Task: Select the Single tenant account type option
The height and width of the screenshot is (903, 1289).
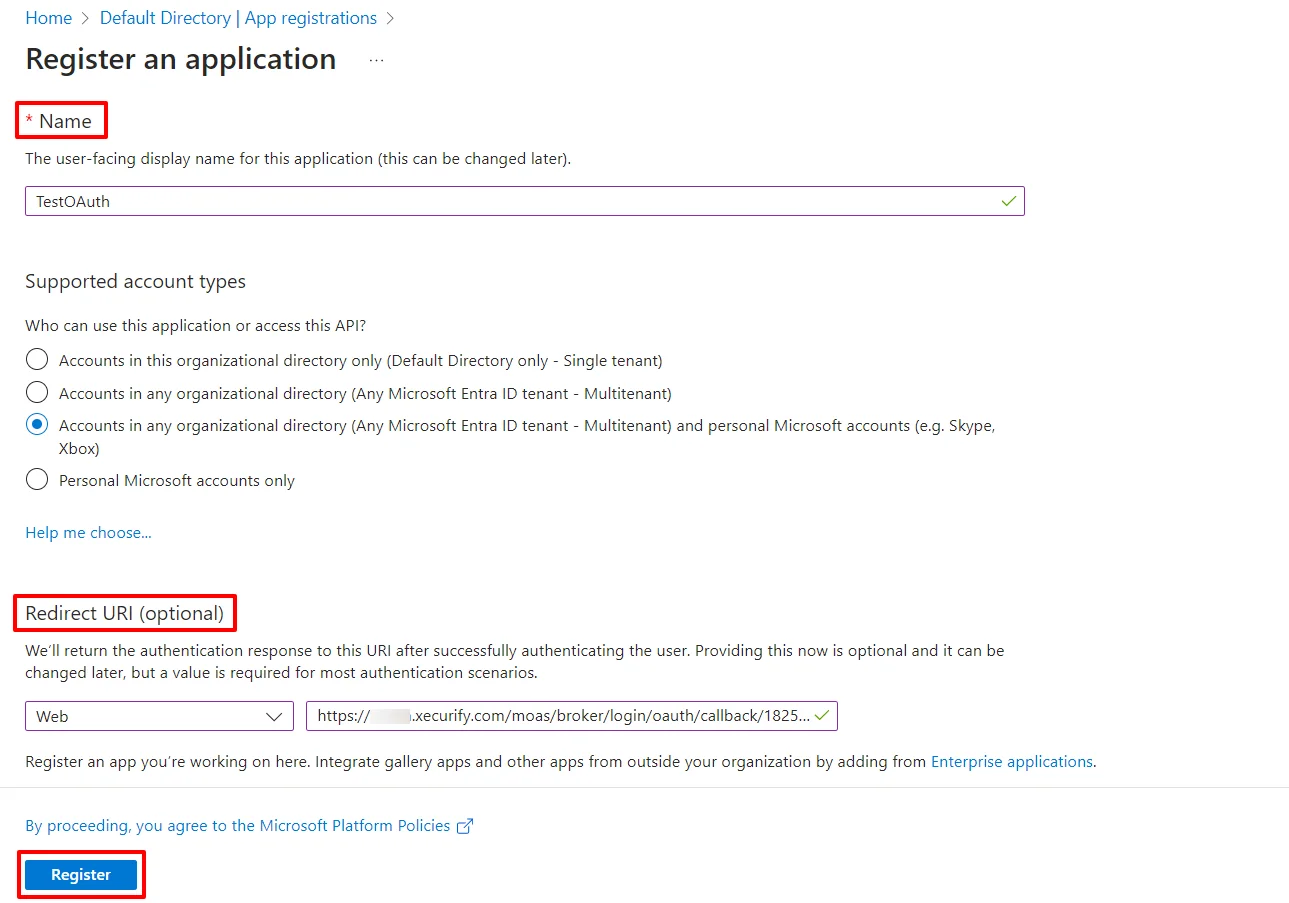Action: (x=37, y=358)
